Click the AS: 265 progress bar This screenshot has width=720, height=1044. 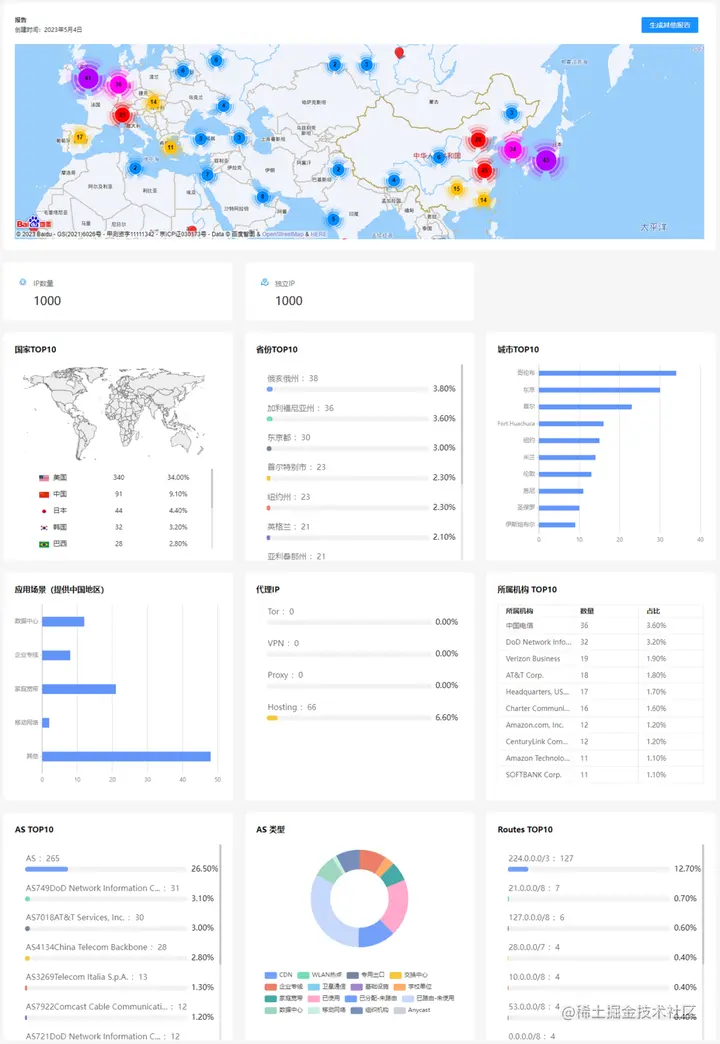(107, 869)
